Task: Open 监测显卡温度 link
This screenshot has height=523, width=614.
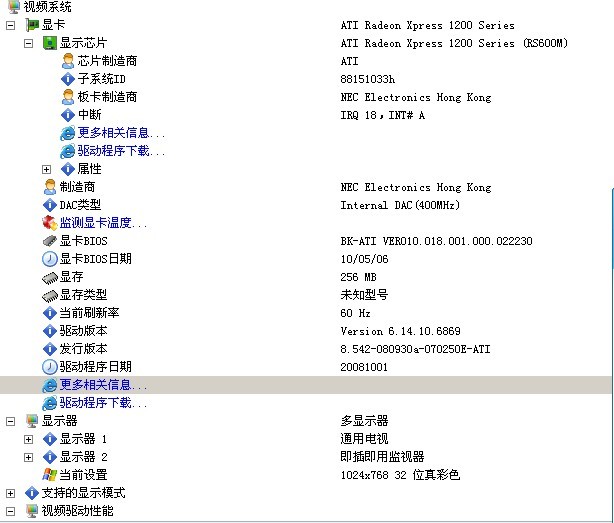Action: pyautogui.click(x=104, y=223)
